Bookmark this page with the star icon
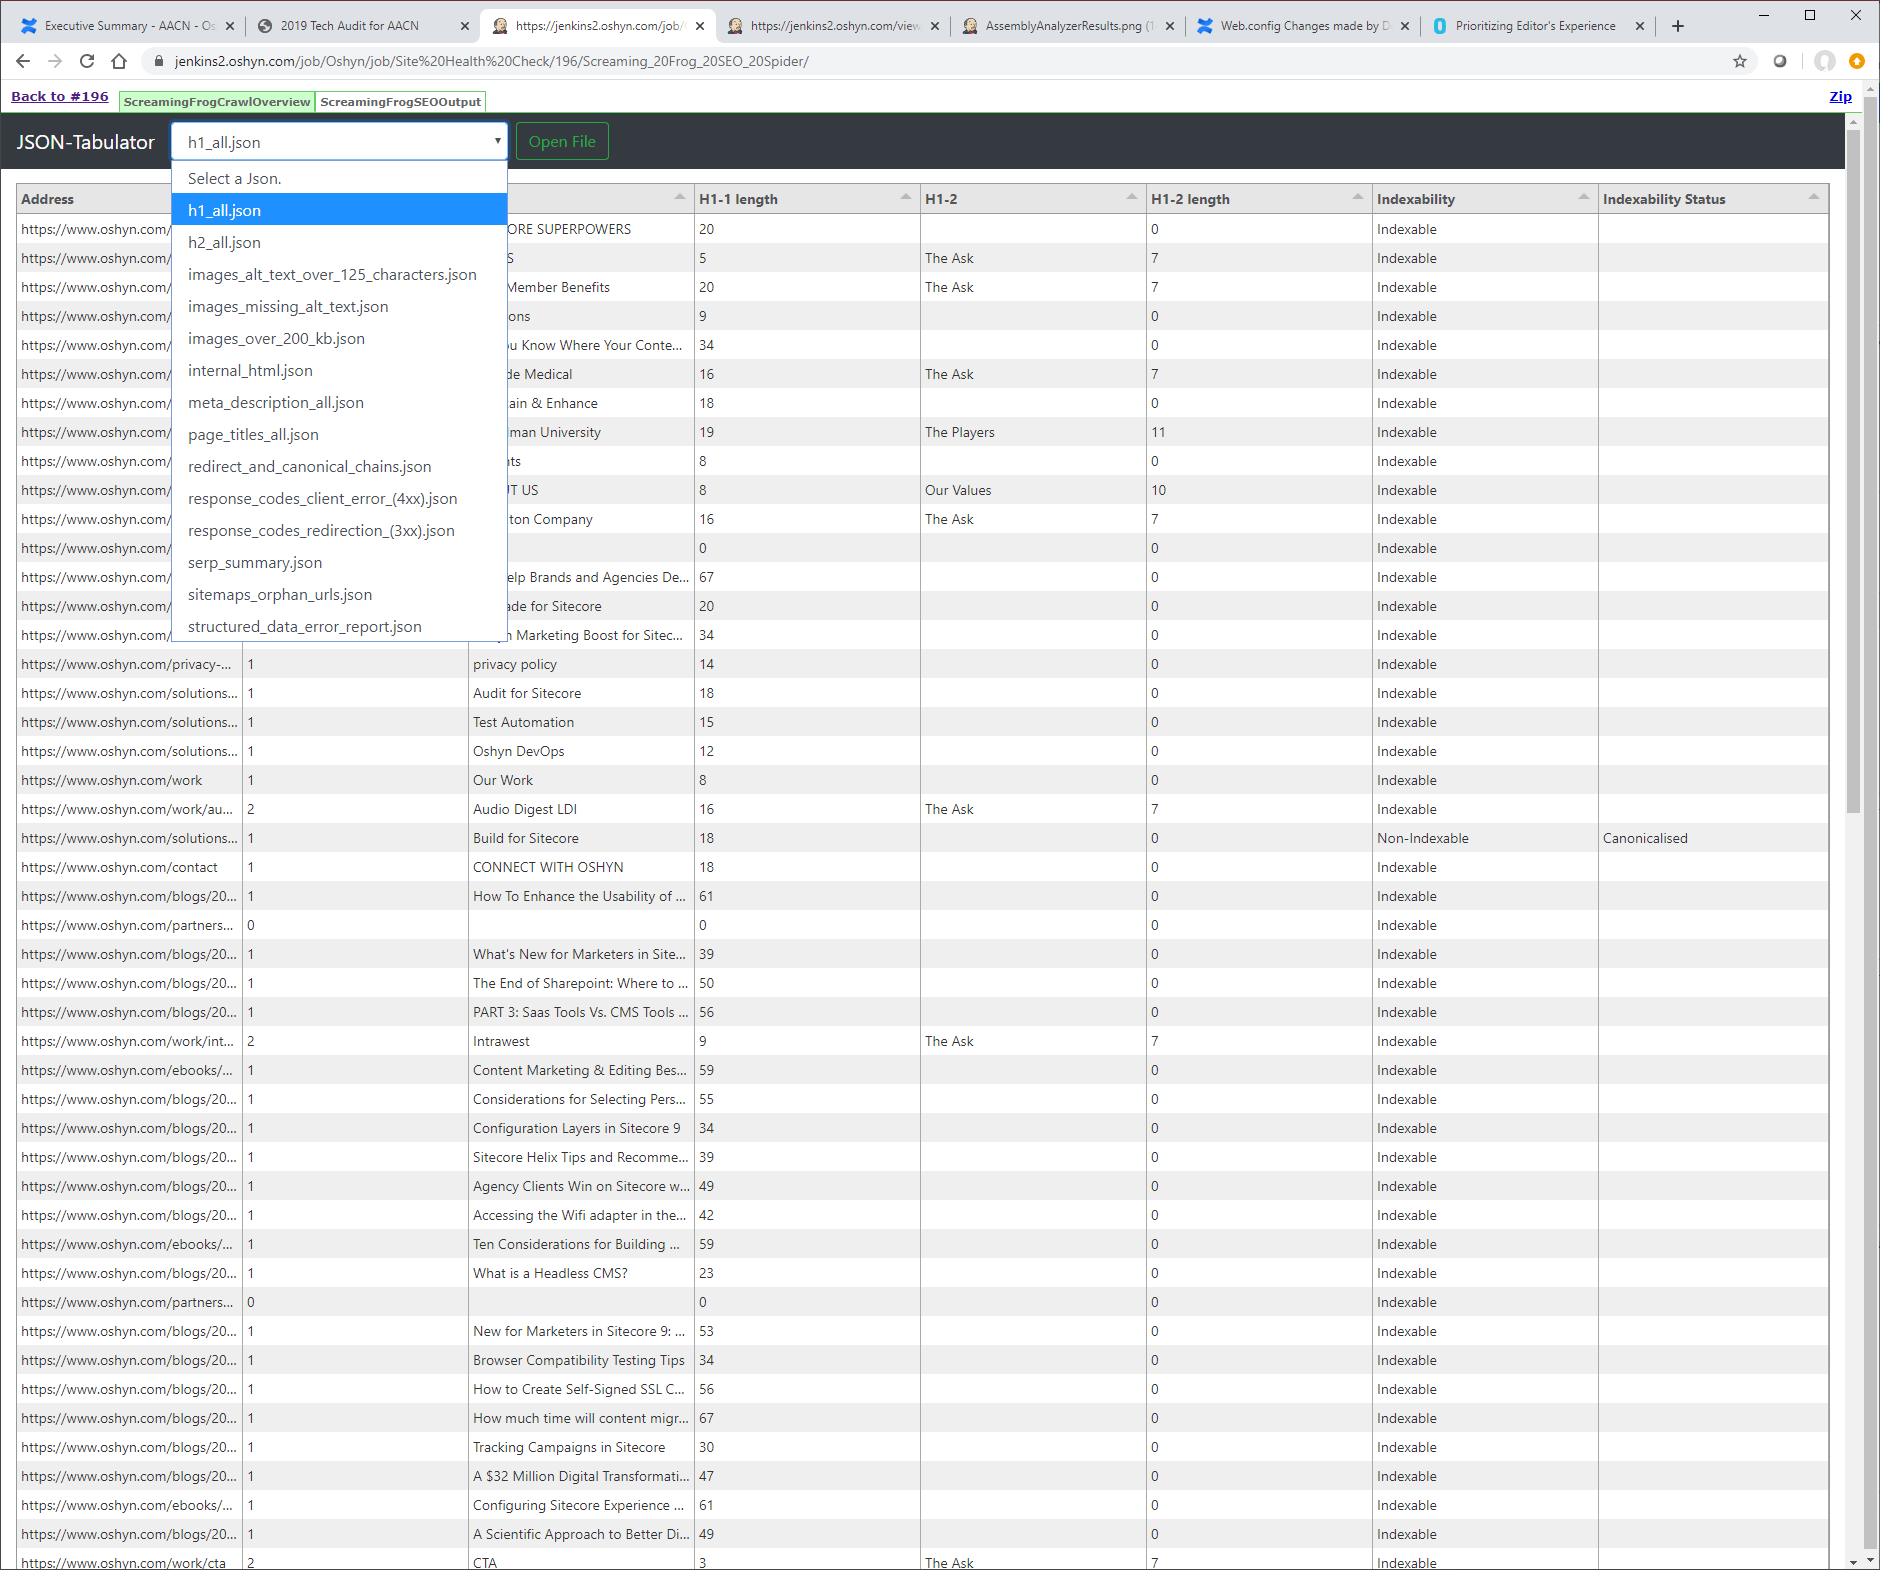The height and width of the screenshot is (1570, 1880). coord(1740,61)
